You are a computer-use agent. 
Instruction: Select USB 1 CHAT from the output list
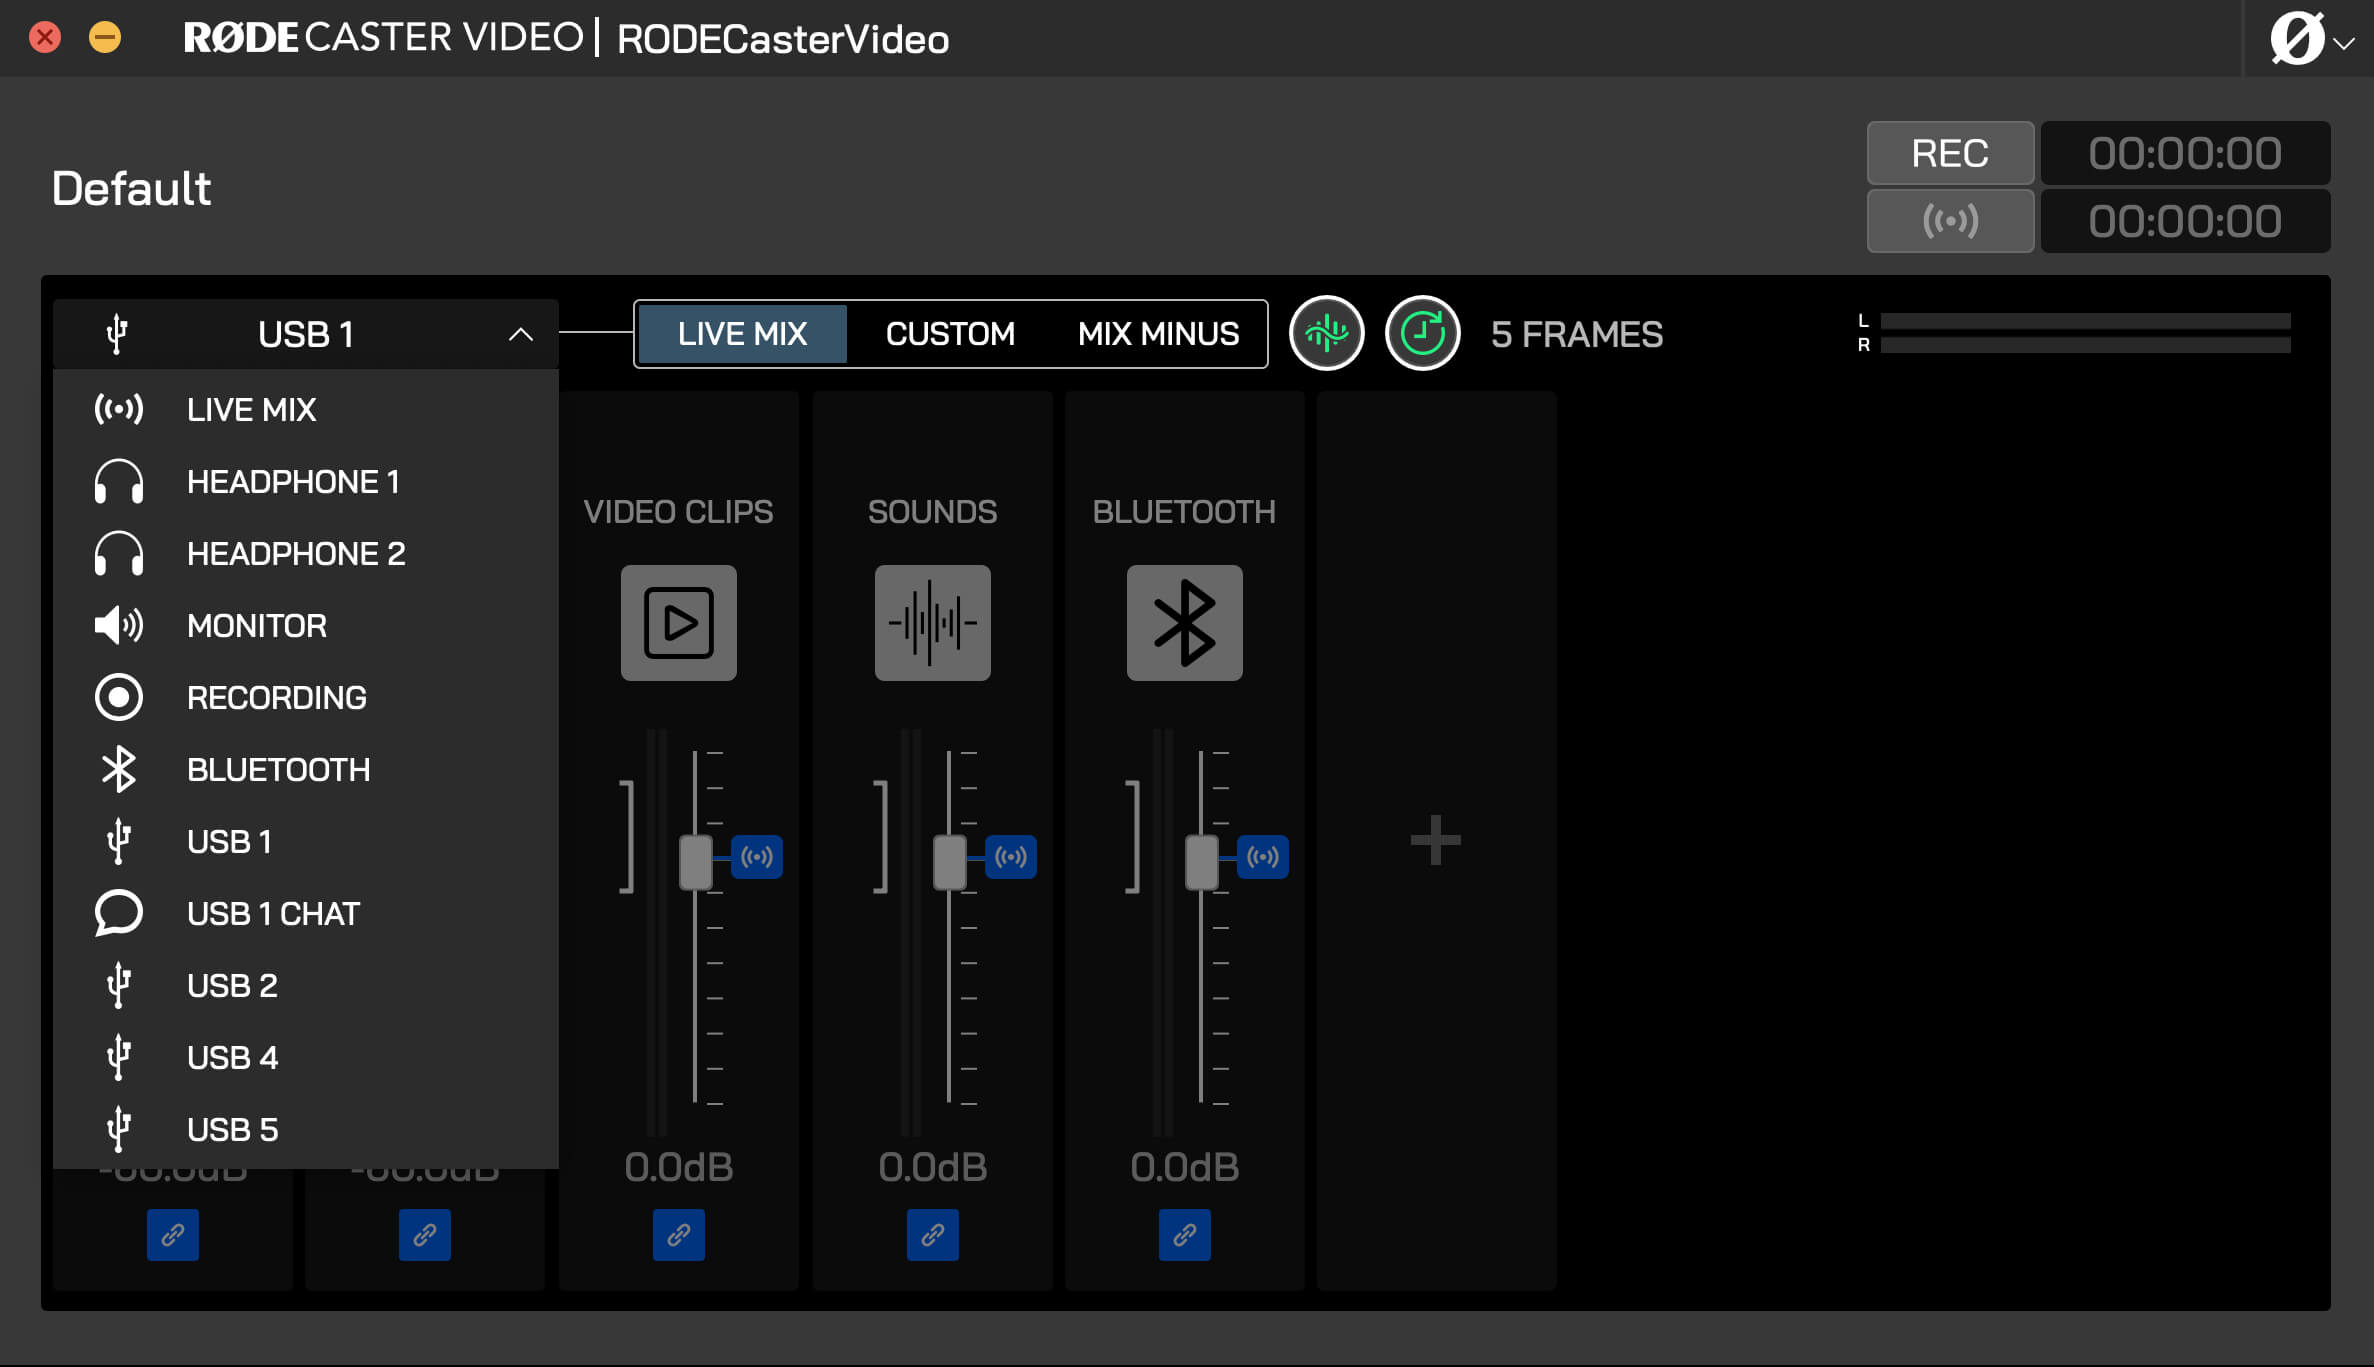coord(273,913)
